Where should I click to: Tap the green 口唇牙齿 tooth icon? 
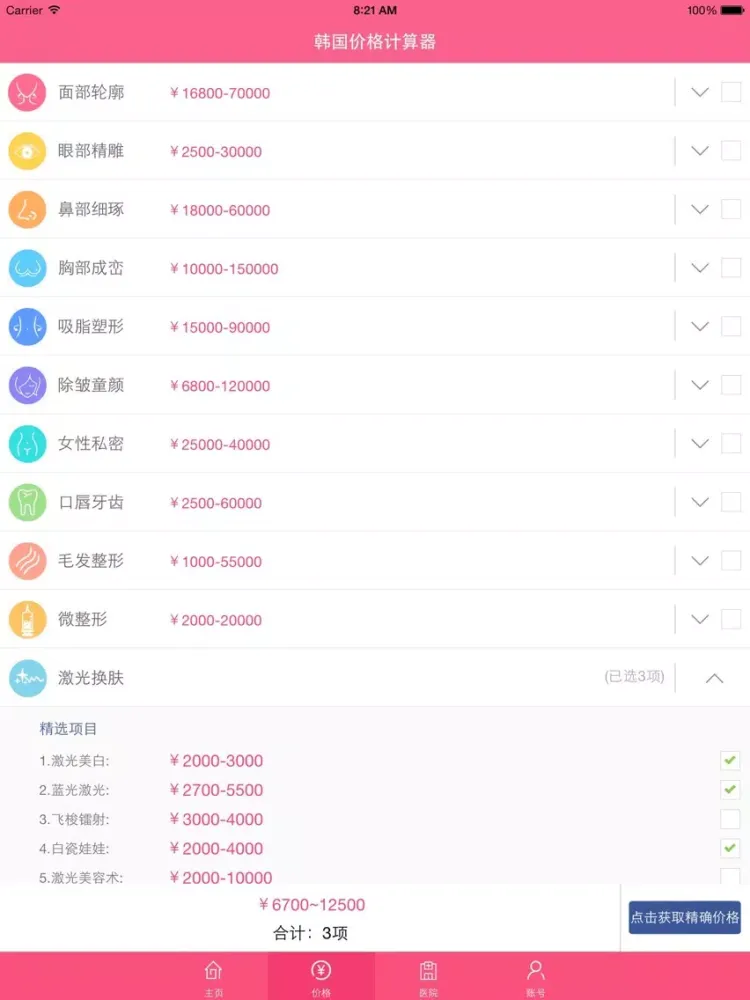(27, 503)
